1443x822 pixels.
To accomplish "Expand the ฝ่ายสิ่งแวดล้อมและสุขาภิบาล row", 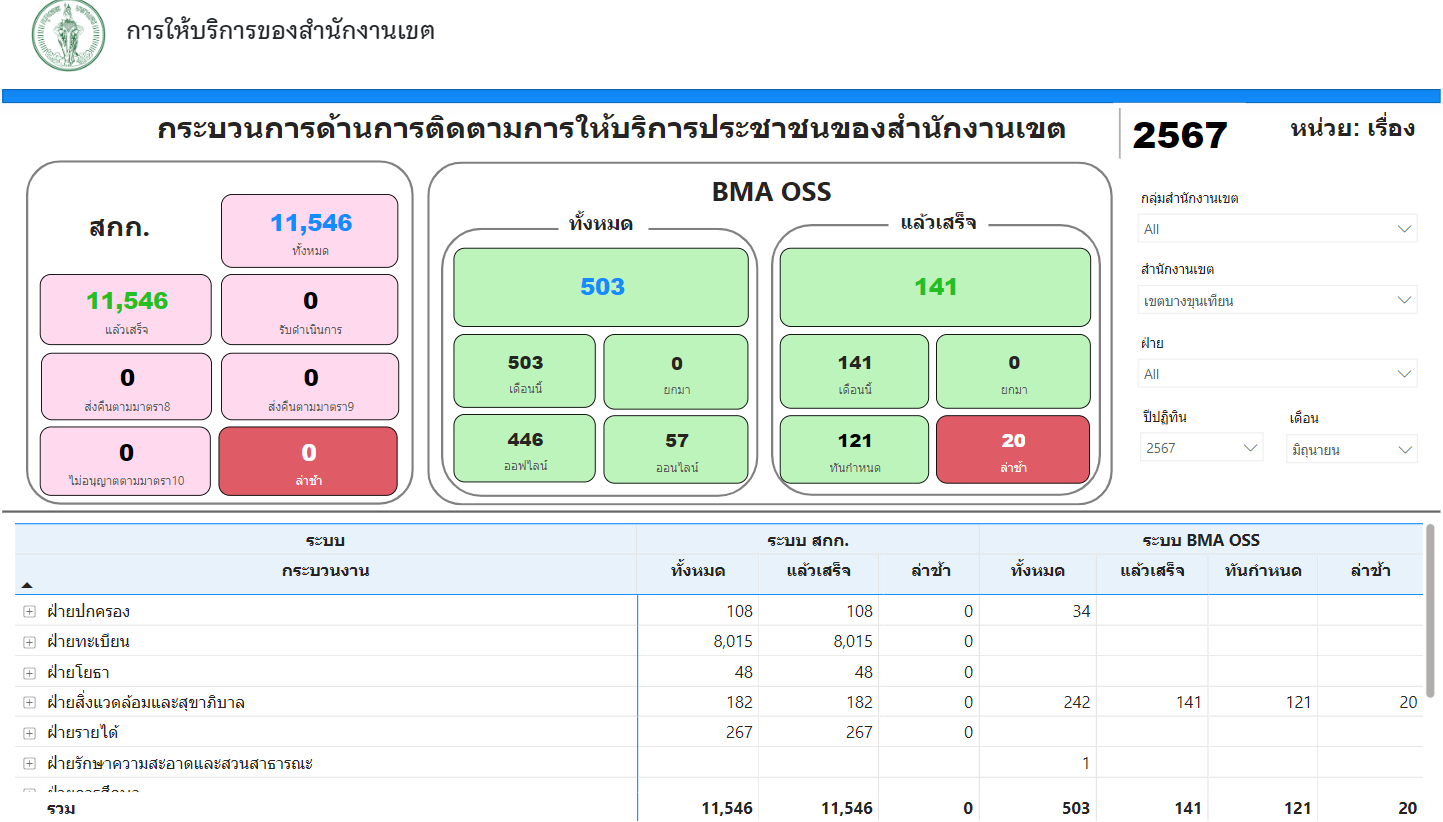I will [29, 703].
